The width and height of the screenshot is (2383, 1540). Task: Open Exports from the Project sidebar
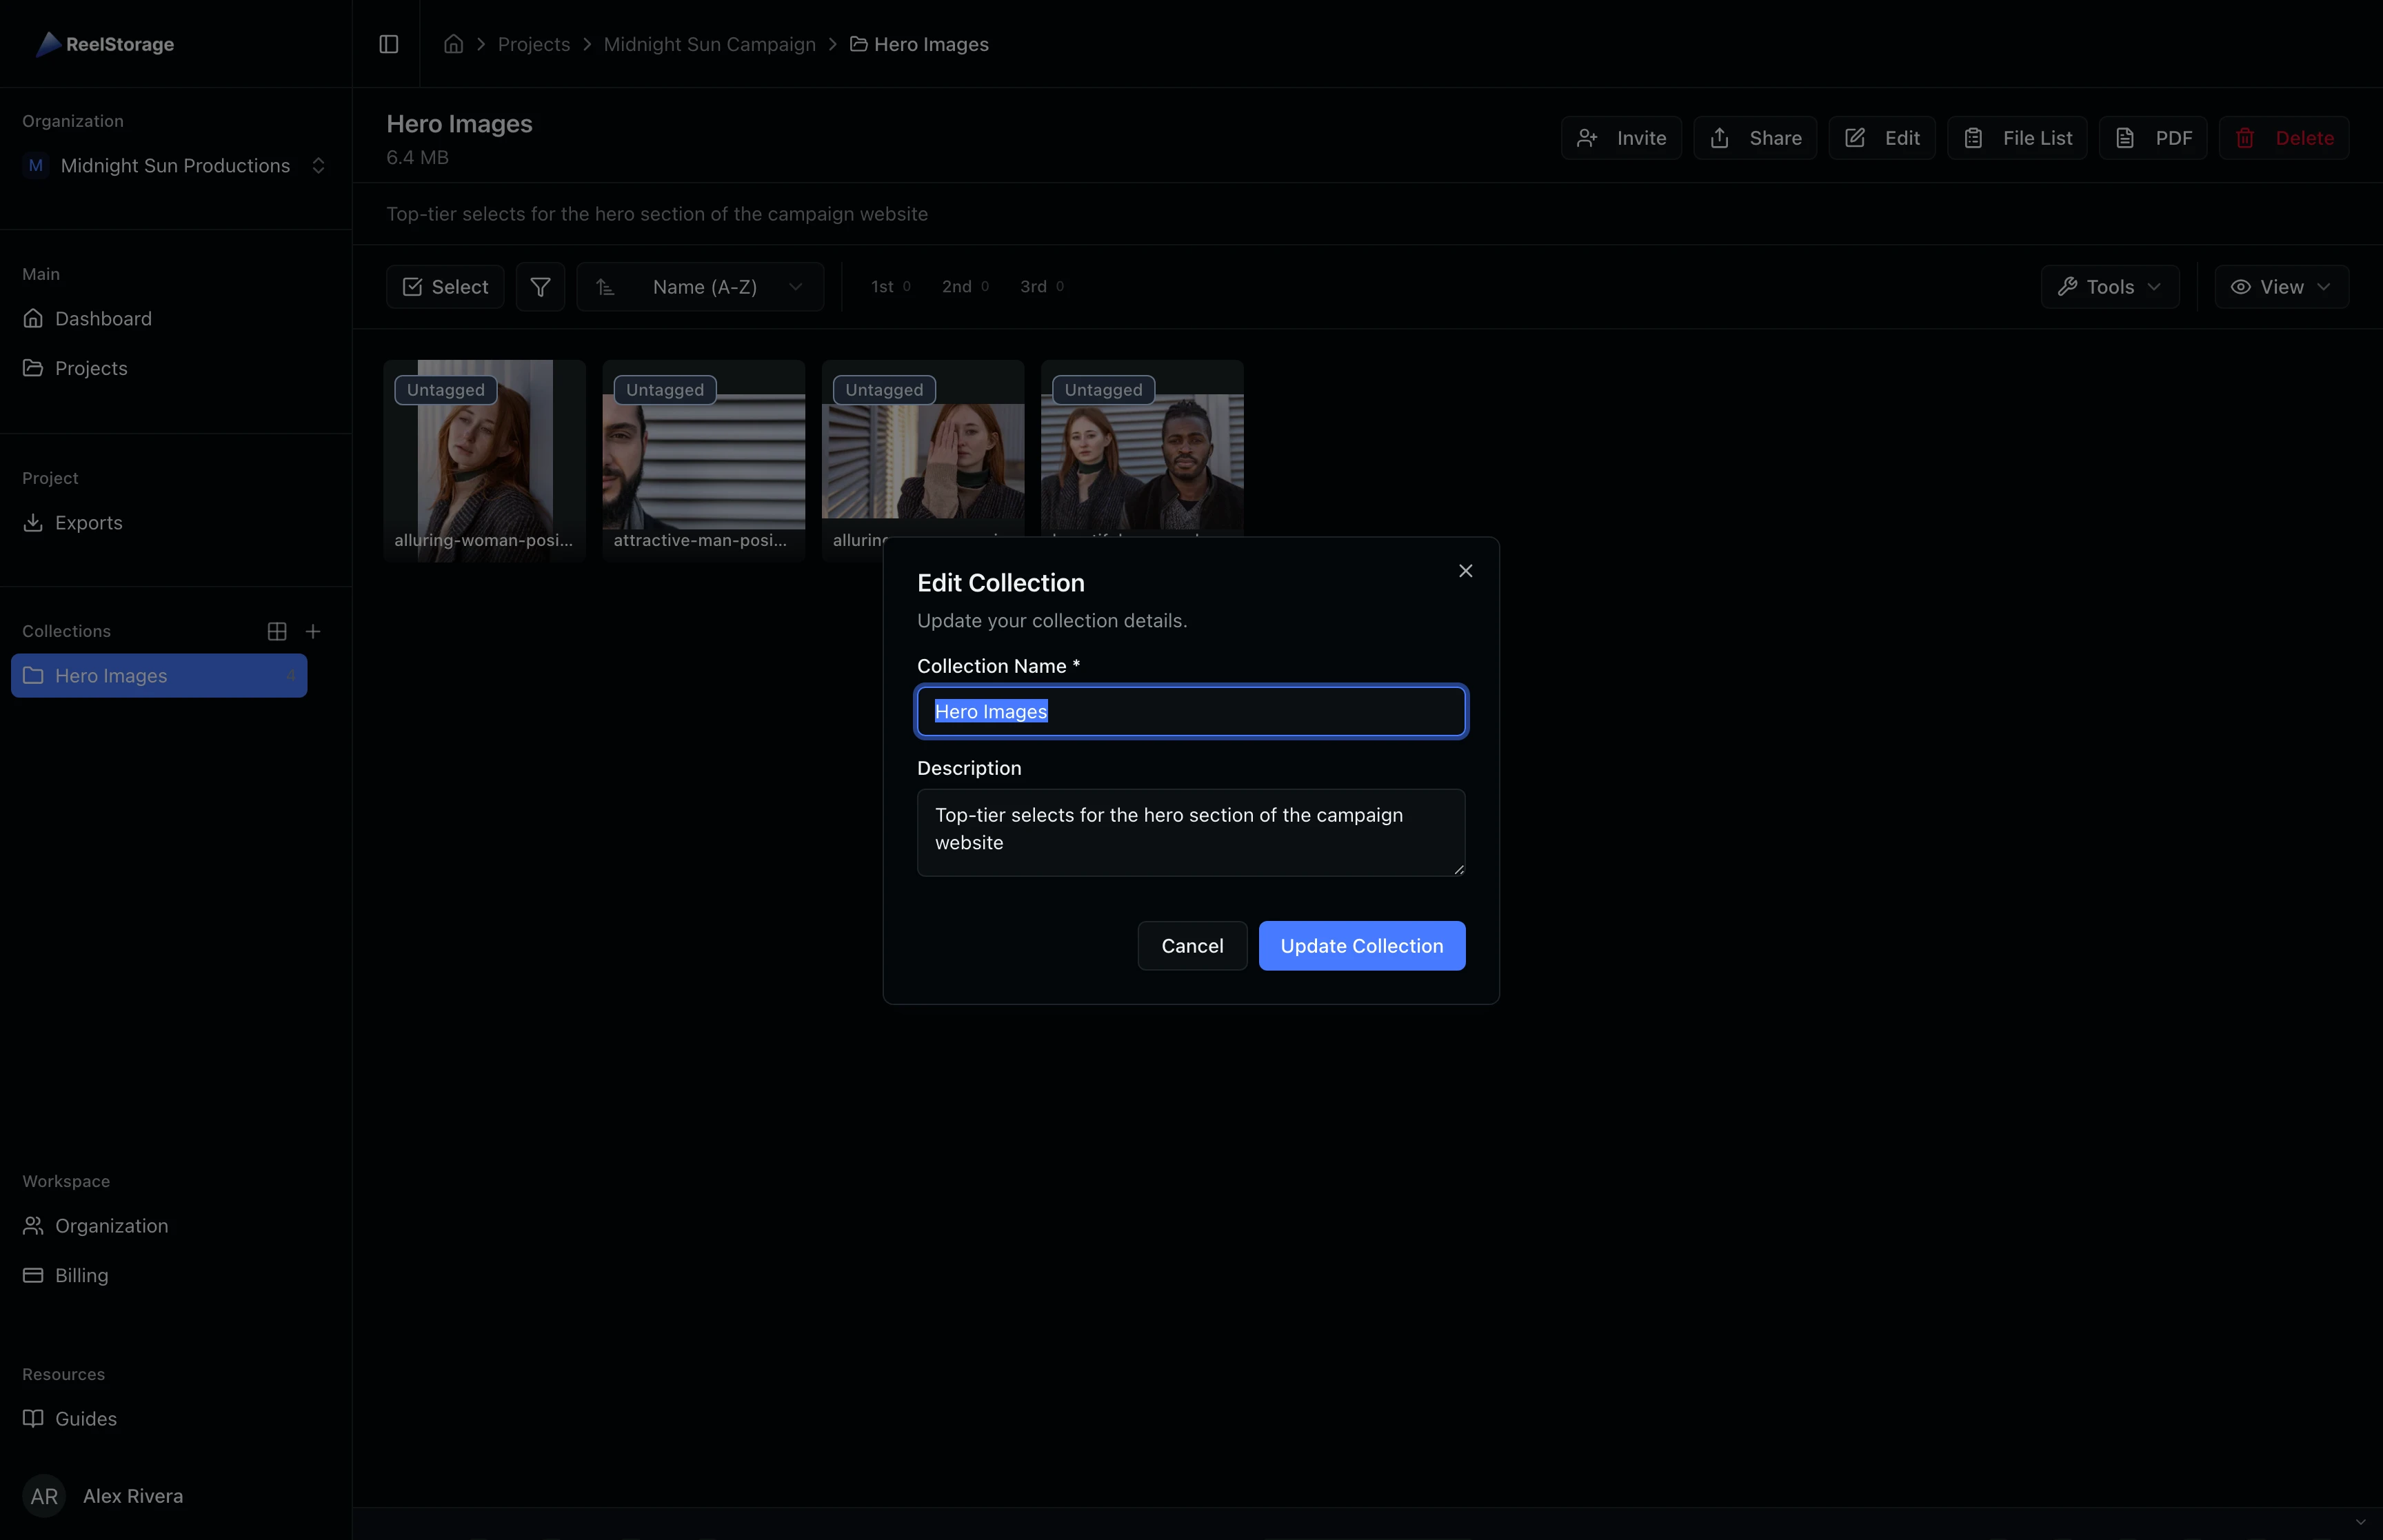point(87,522)
